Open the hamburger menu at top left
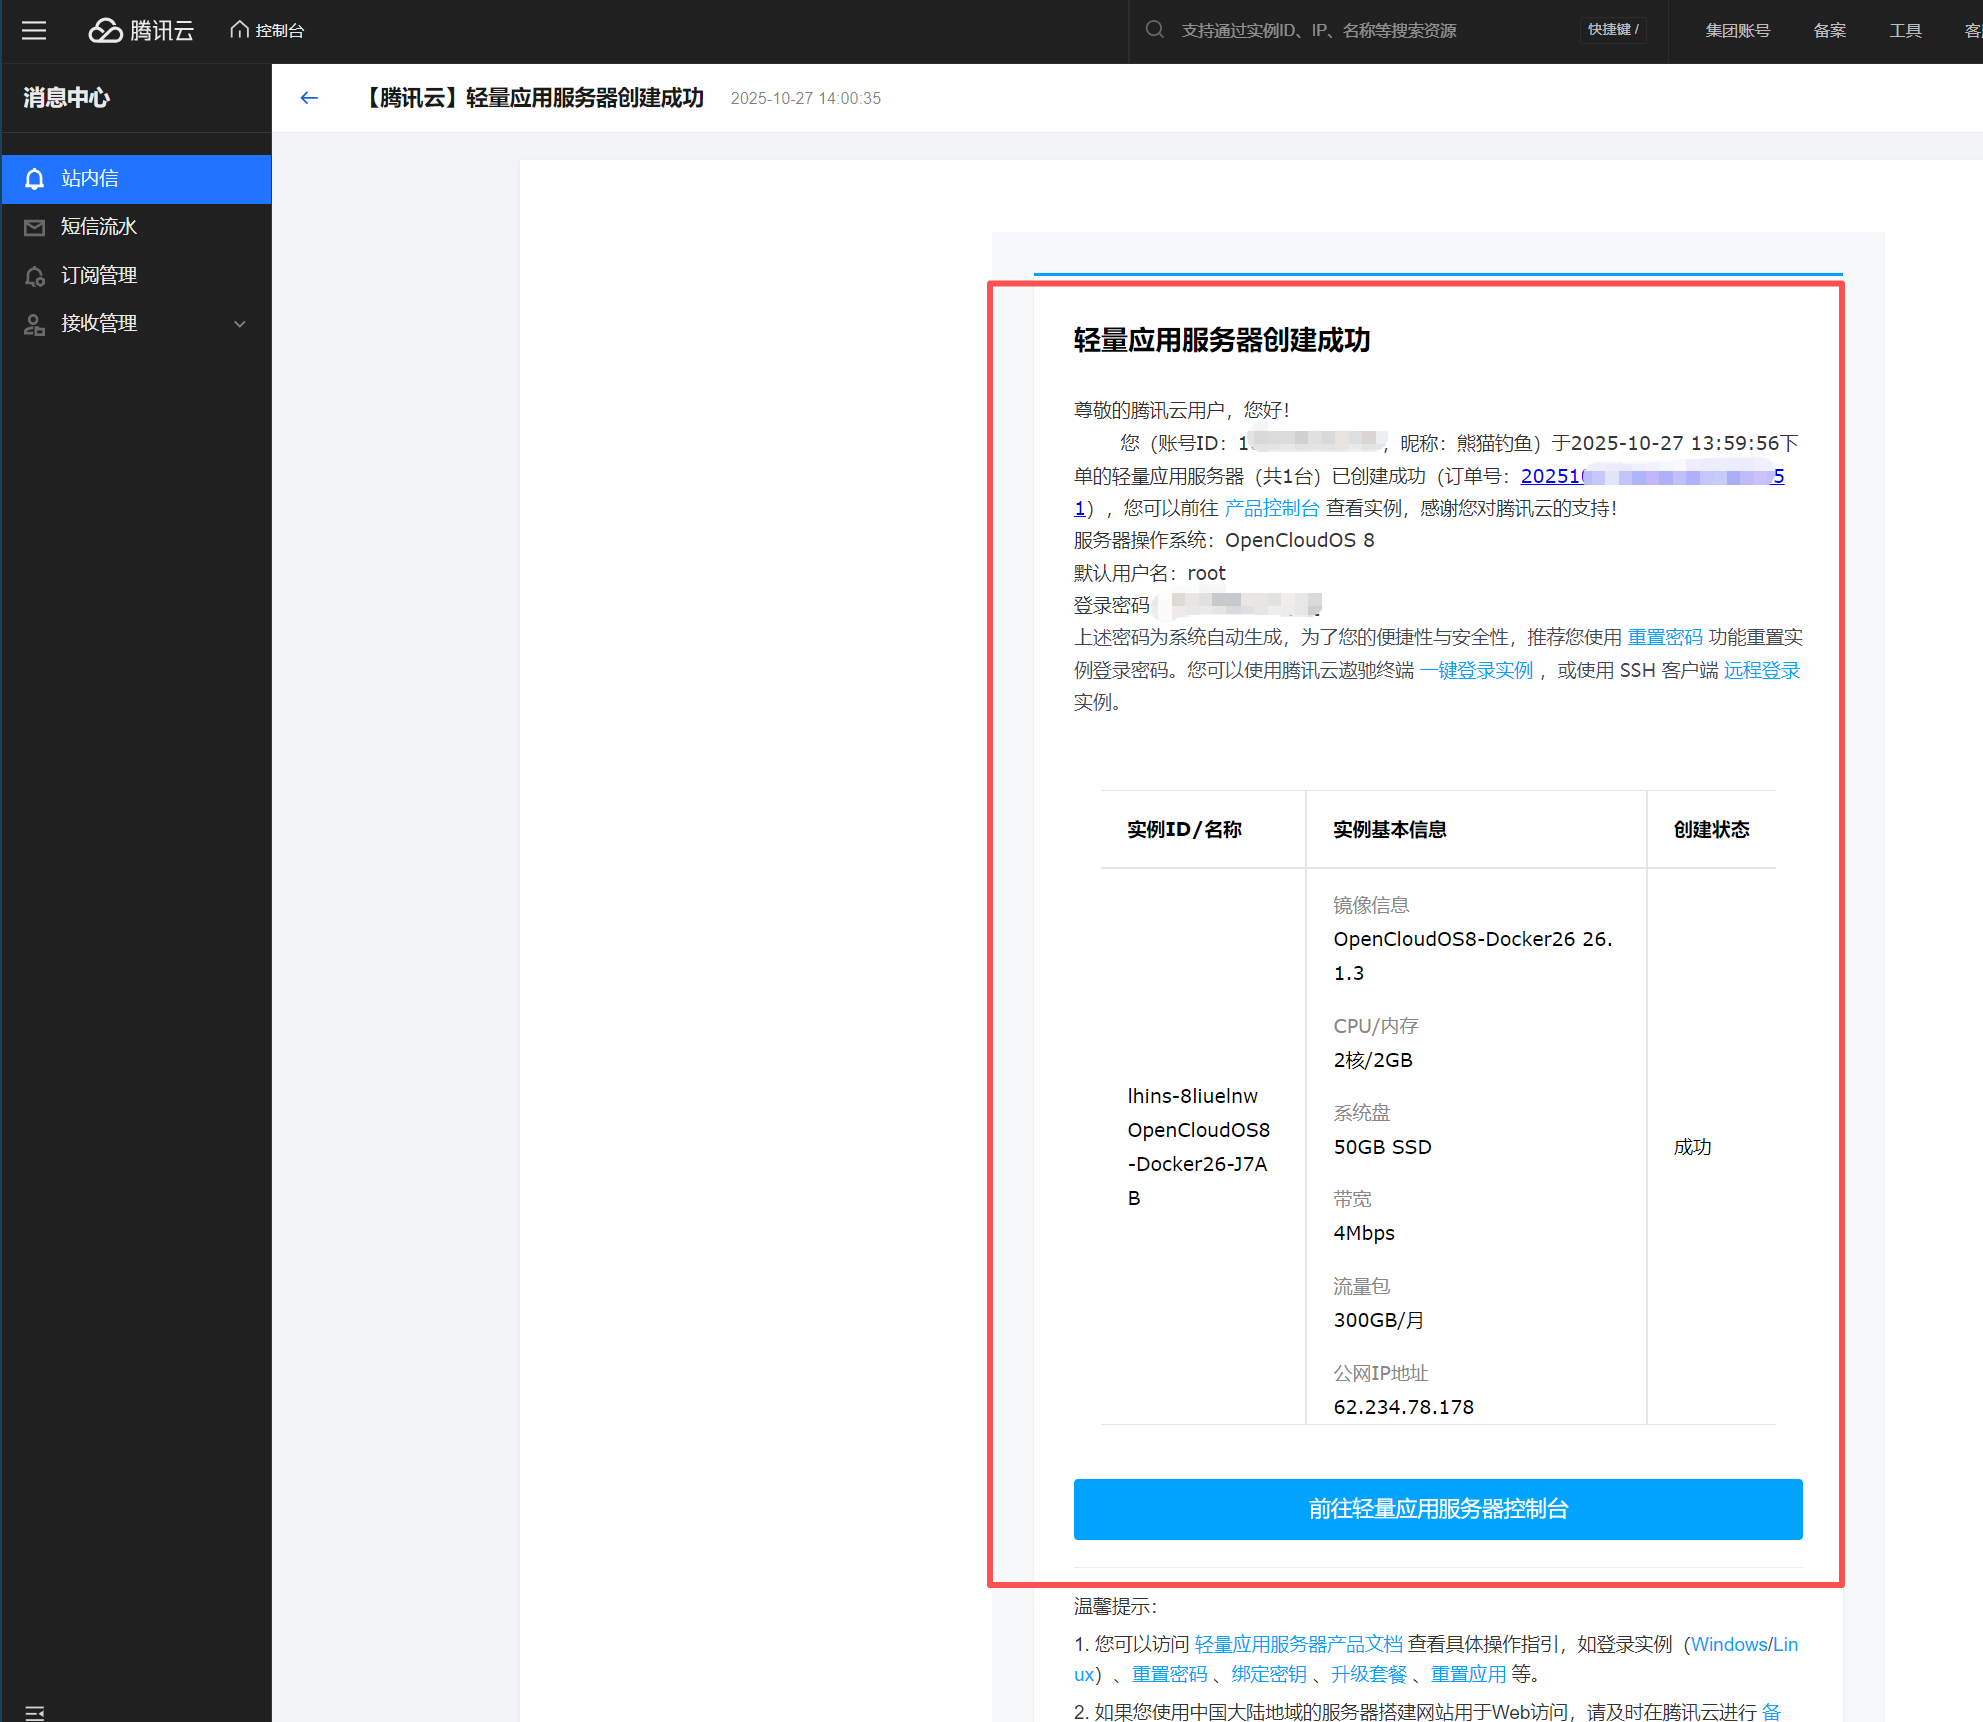Screen dimensions: 1983x1722 coord(34,30)
